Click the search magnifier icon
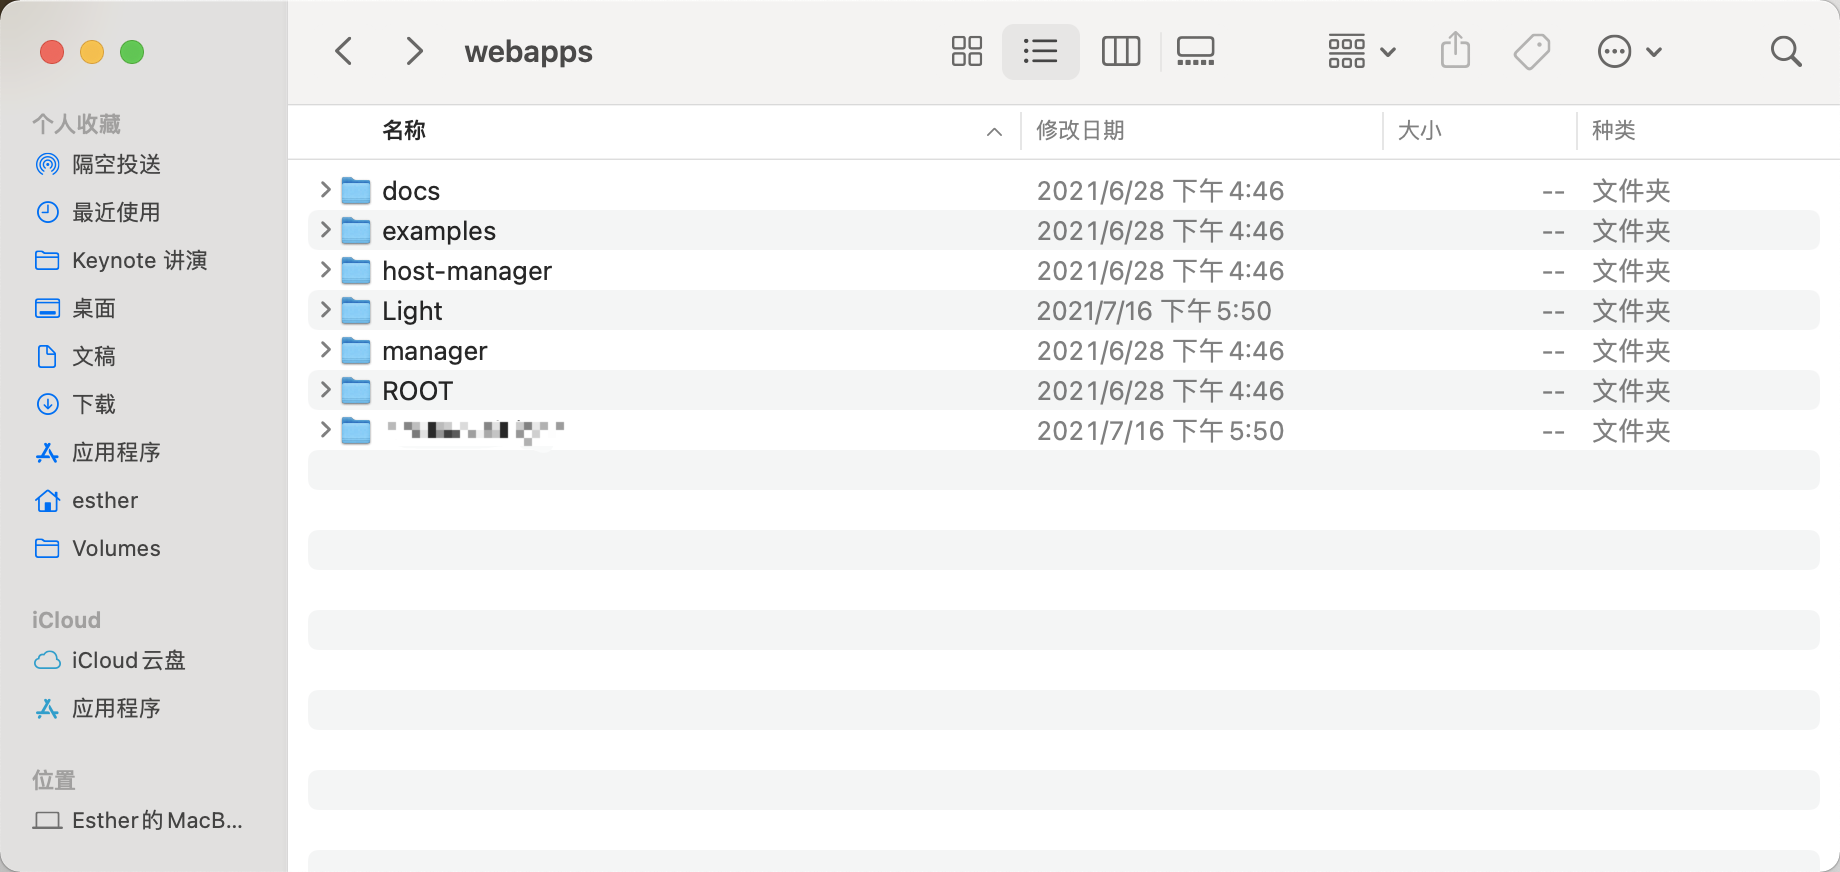The height and width of the screenshot is (872, 1840). click(x=1786, y=51)
